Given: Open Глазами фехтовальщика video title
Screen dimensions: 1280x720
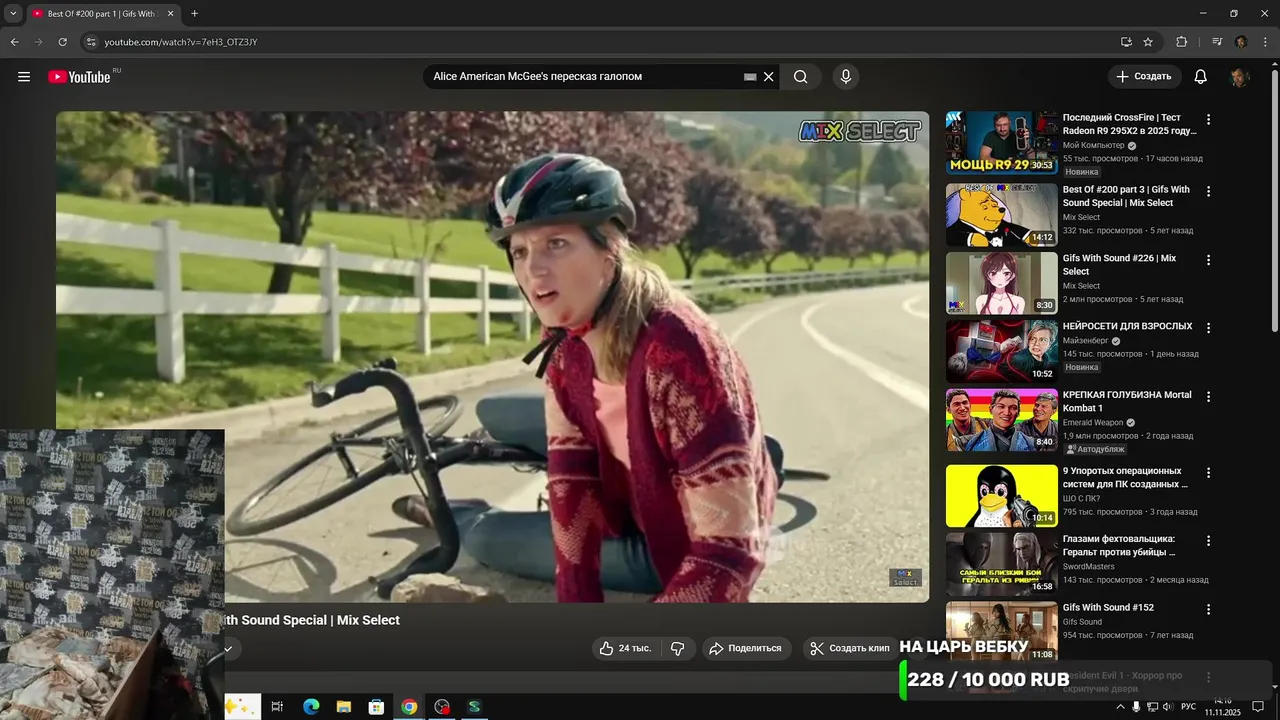Looking at the screenshot, I should point(1118,545).
